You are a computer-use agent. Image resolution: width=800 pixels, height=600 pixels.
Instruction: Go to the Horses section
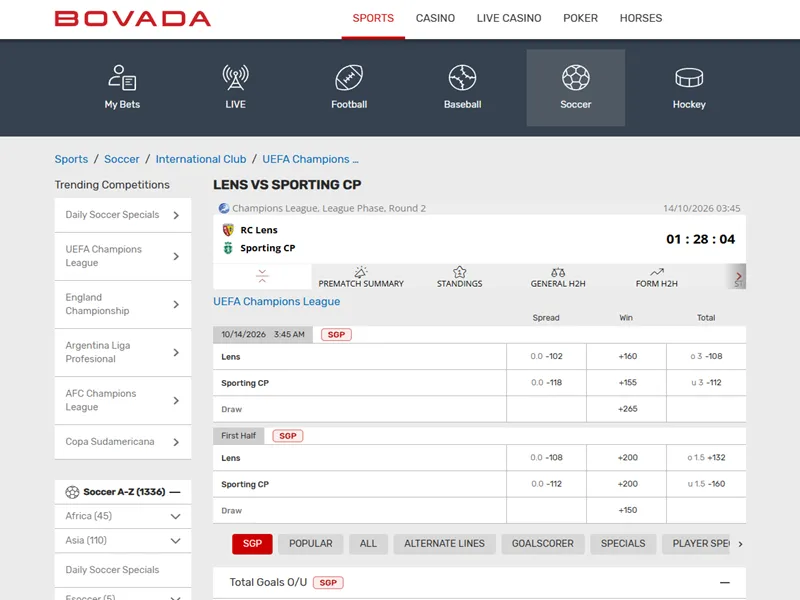pyautogui.click(x=641, y=18)
